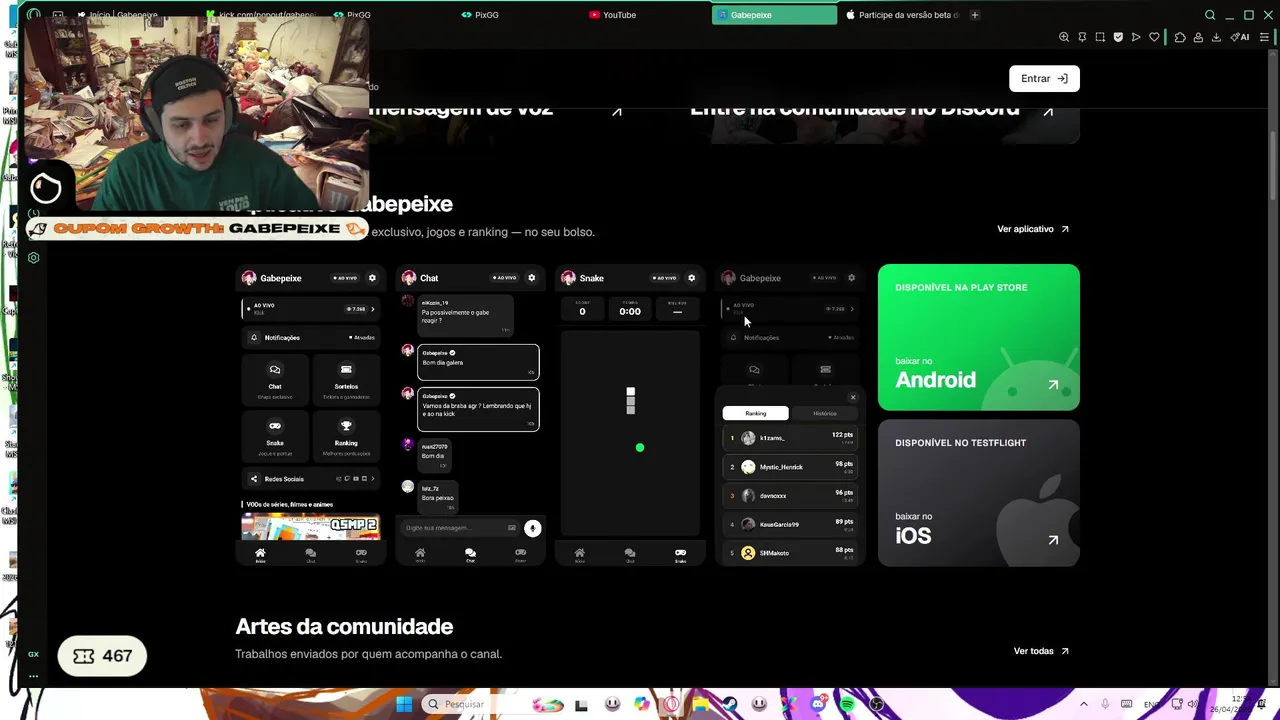Click the Snake bottom nav icon in Snake screen
The image size is (1280, 720).
(680, 554)
